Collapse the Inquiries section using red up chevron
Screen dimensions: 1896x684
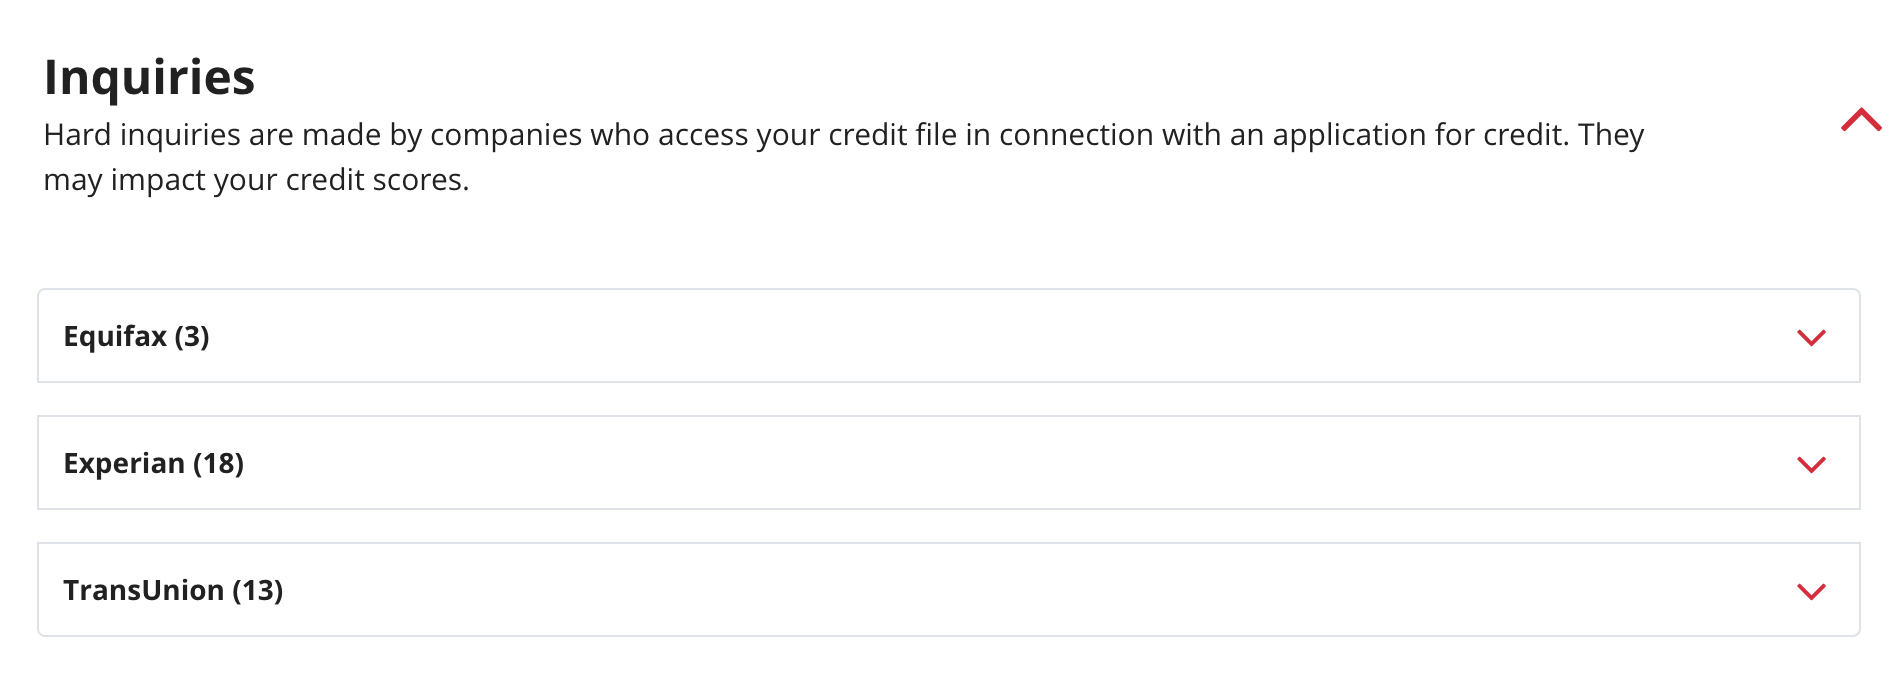click(1860, 121)
